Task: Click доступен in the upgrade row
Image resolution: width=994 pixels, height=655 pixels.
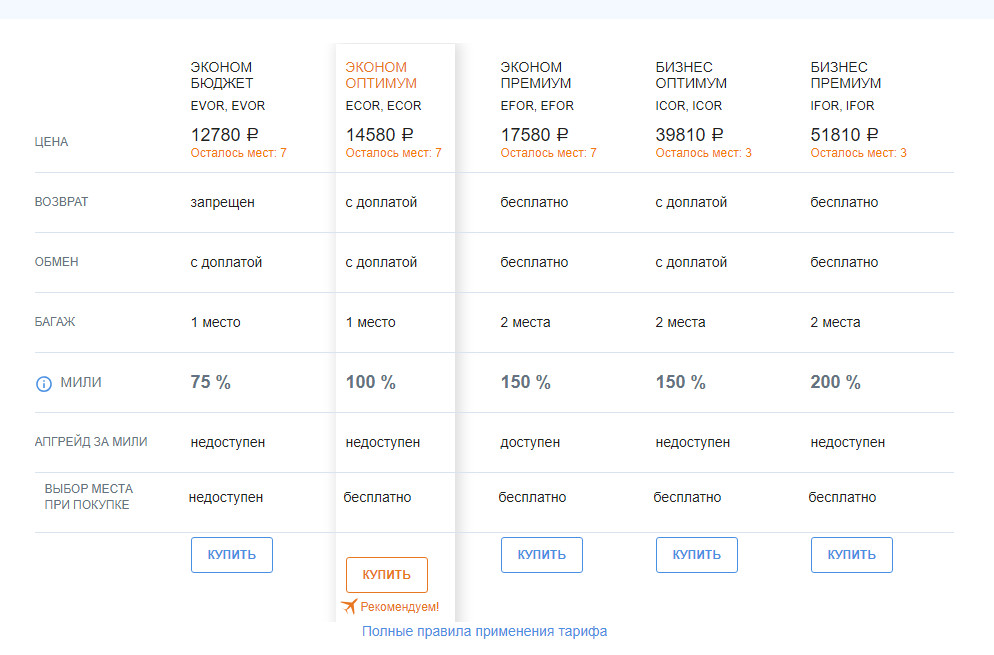Action: click(x=530, y=442)
